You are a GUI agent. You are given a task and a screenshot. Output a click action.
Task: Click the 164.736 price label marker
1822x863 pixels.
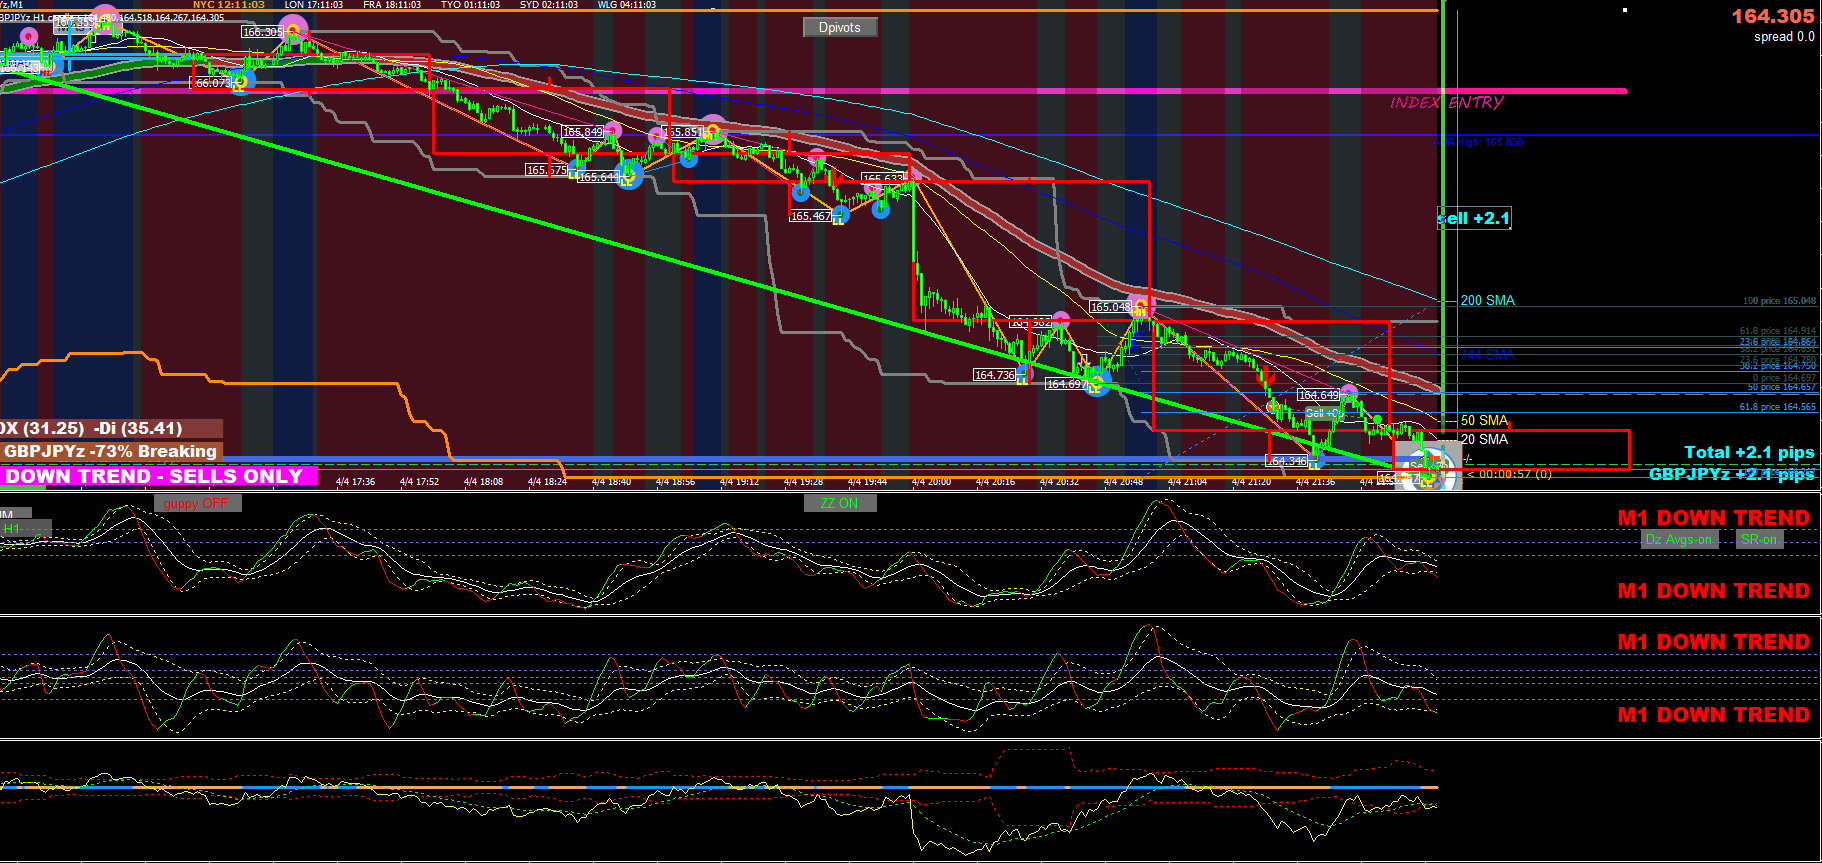tap(995, 375)
